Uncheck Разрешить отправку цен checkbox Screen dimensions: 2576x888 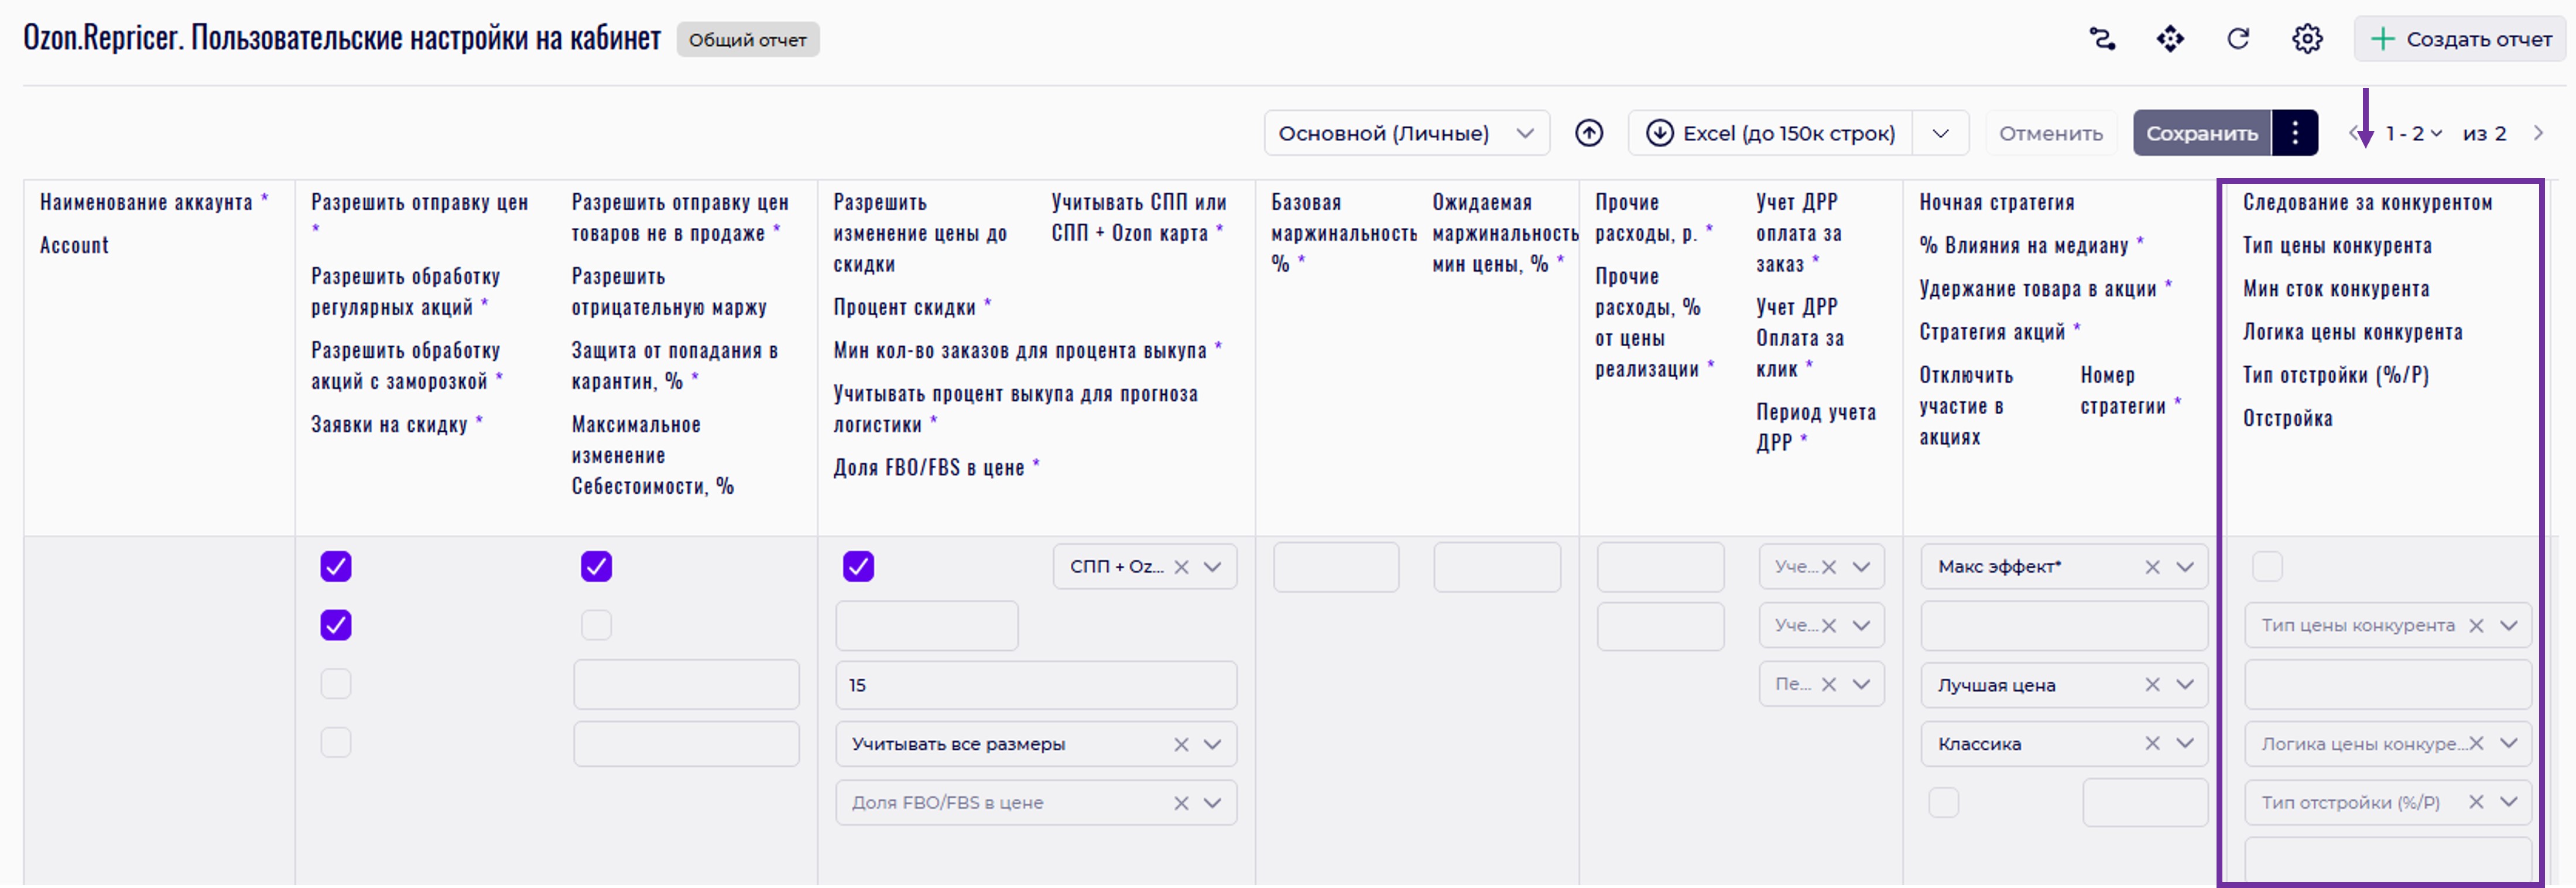click(336, 567)
